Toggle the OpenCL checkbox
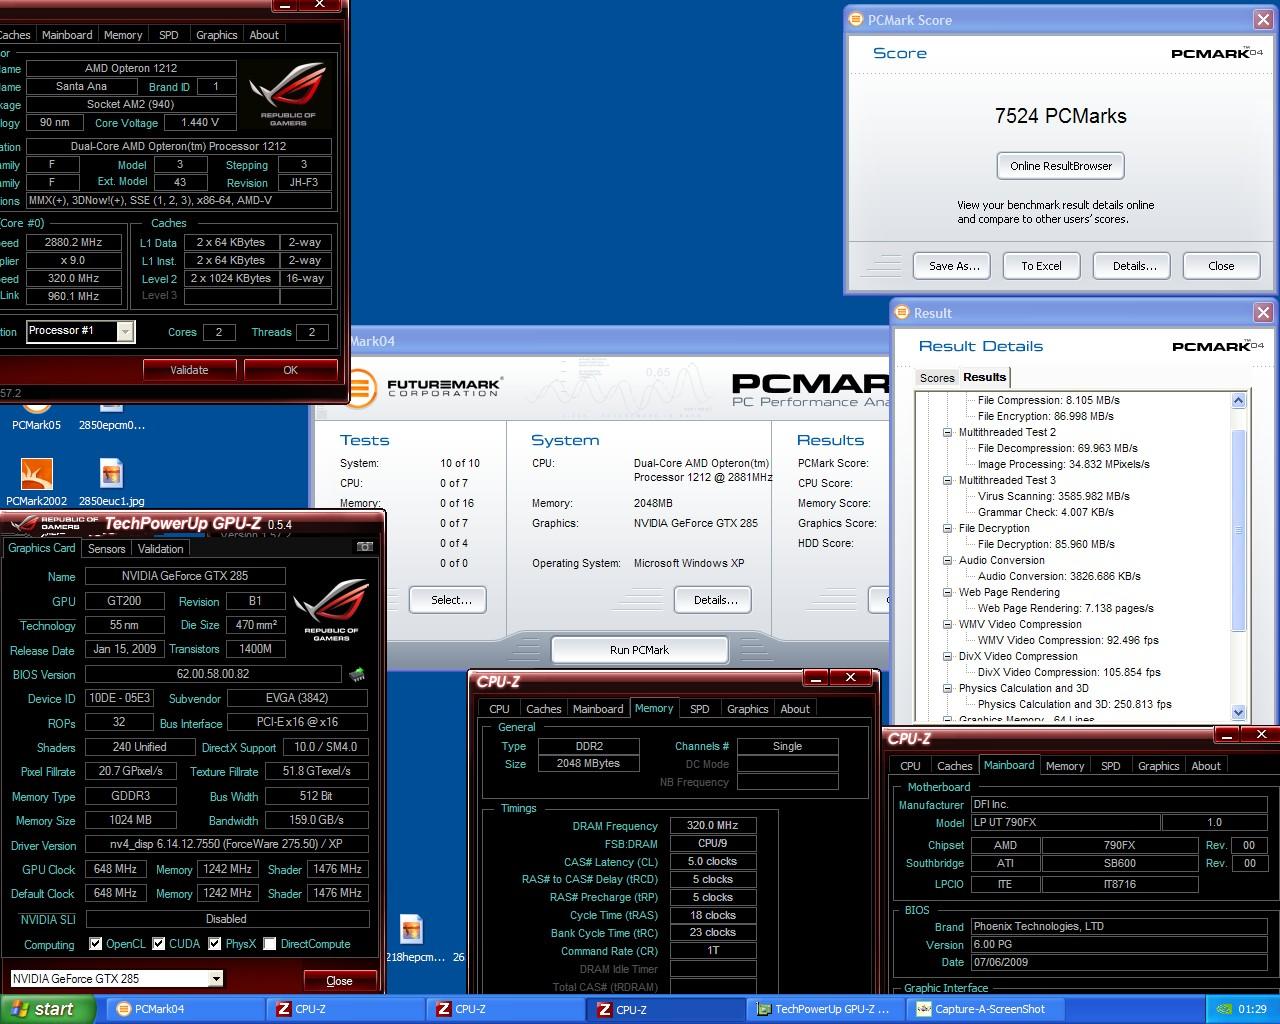 [x=95, y=943]
